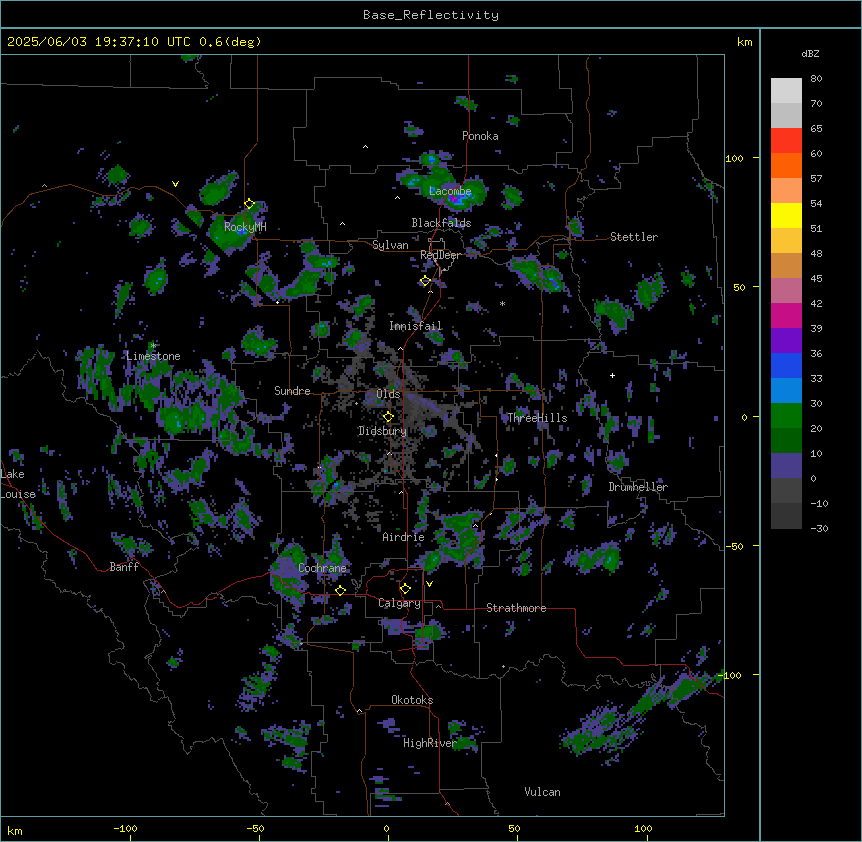This screenshot has width=862, height=842.
Task: Click the Calgary city label
Action: [399, 603]
